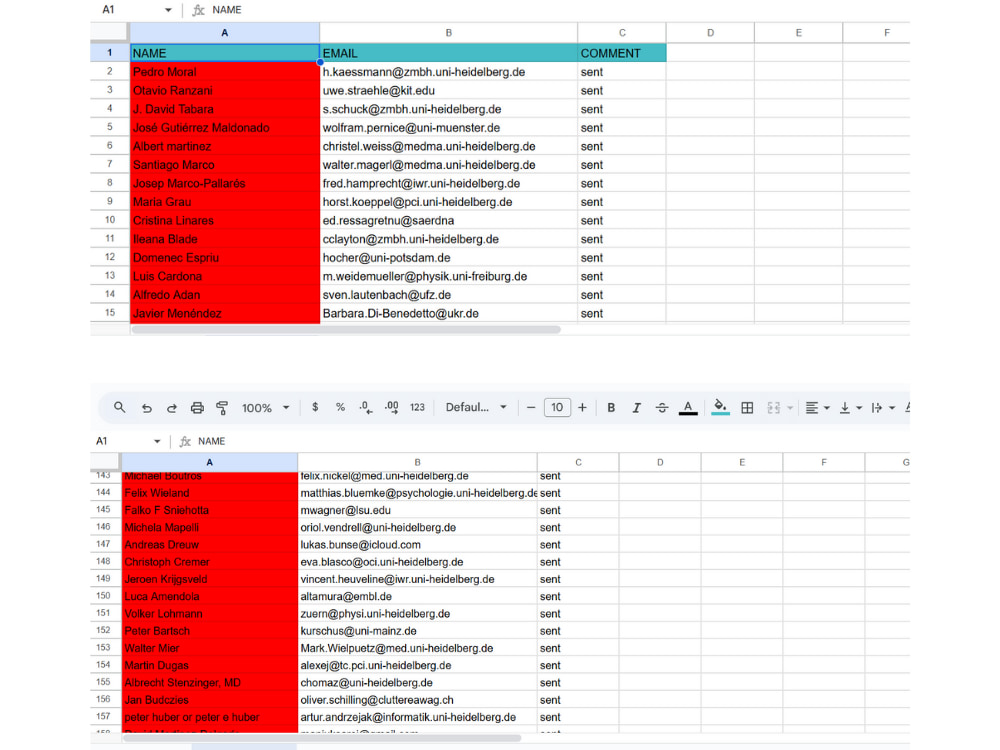Toggle bold formatting

pyautogui.click(x=611, y=408)
